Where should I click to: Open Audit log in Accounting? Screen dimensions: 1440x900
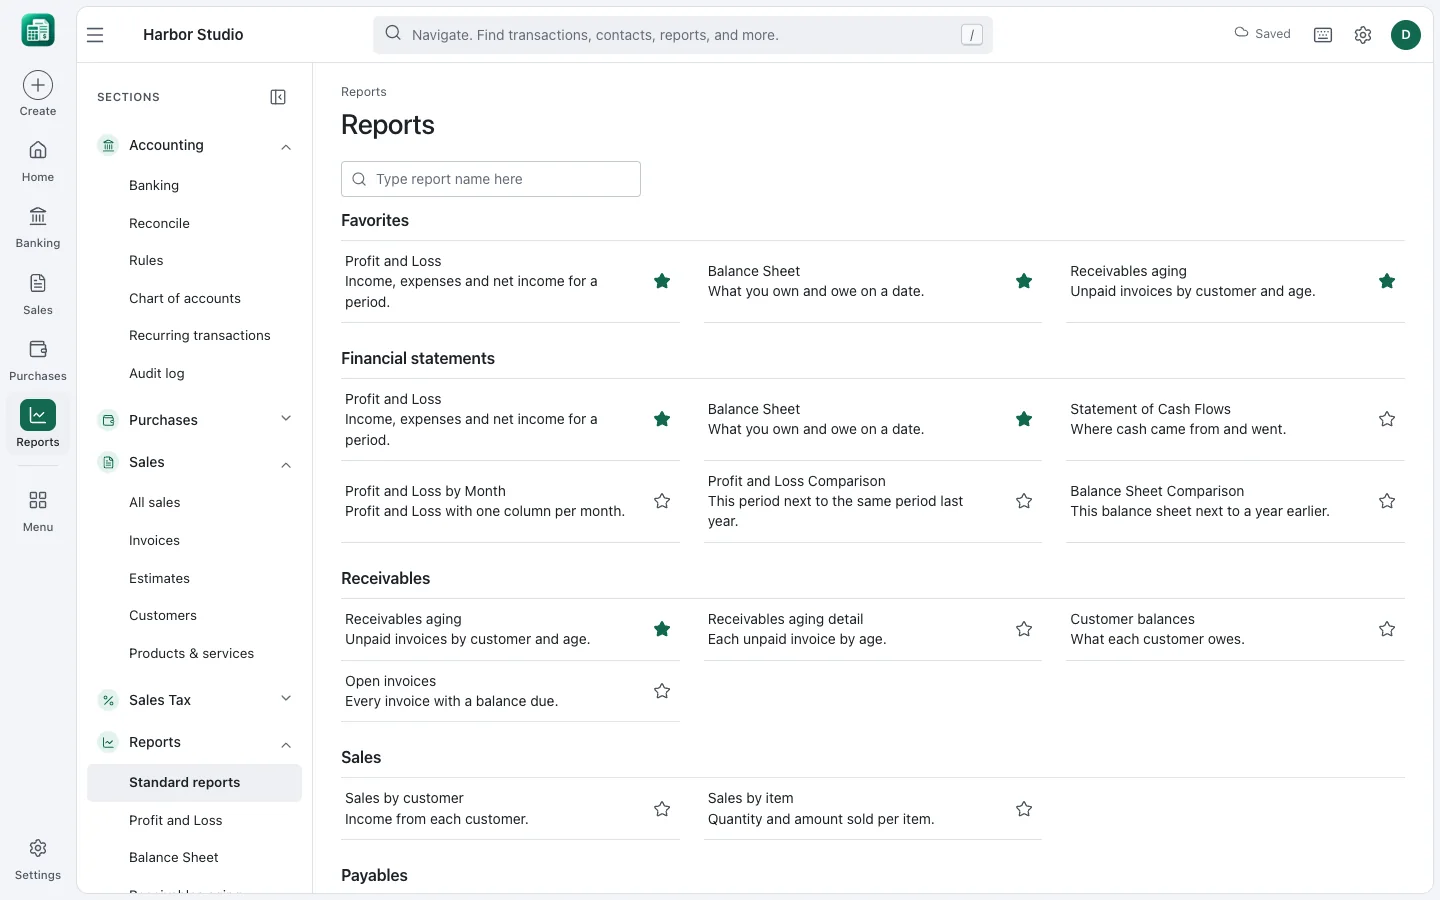(157, 373)
